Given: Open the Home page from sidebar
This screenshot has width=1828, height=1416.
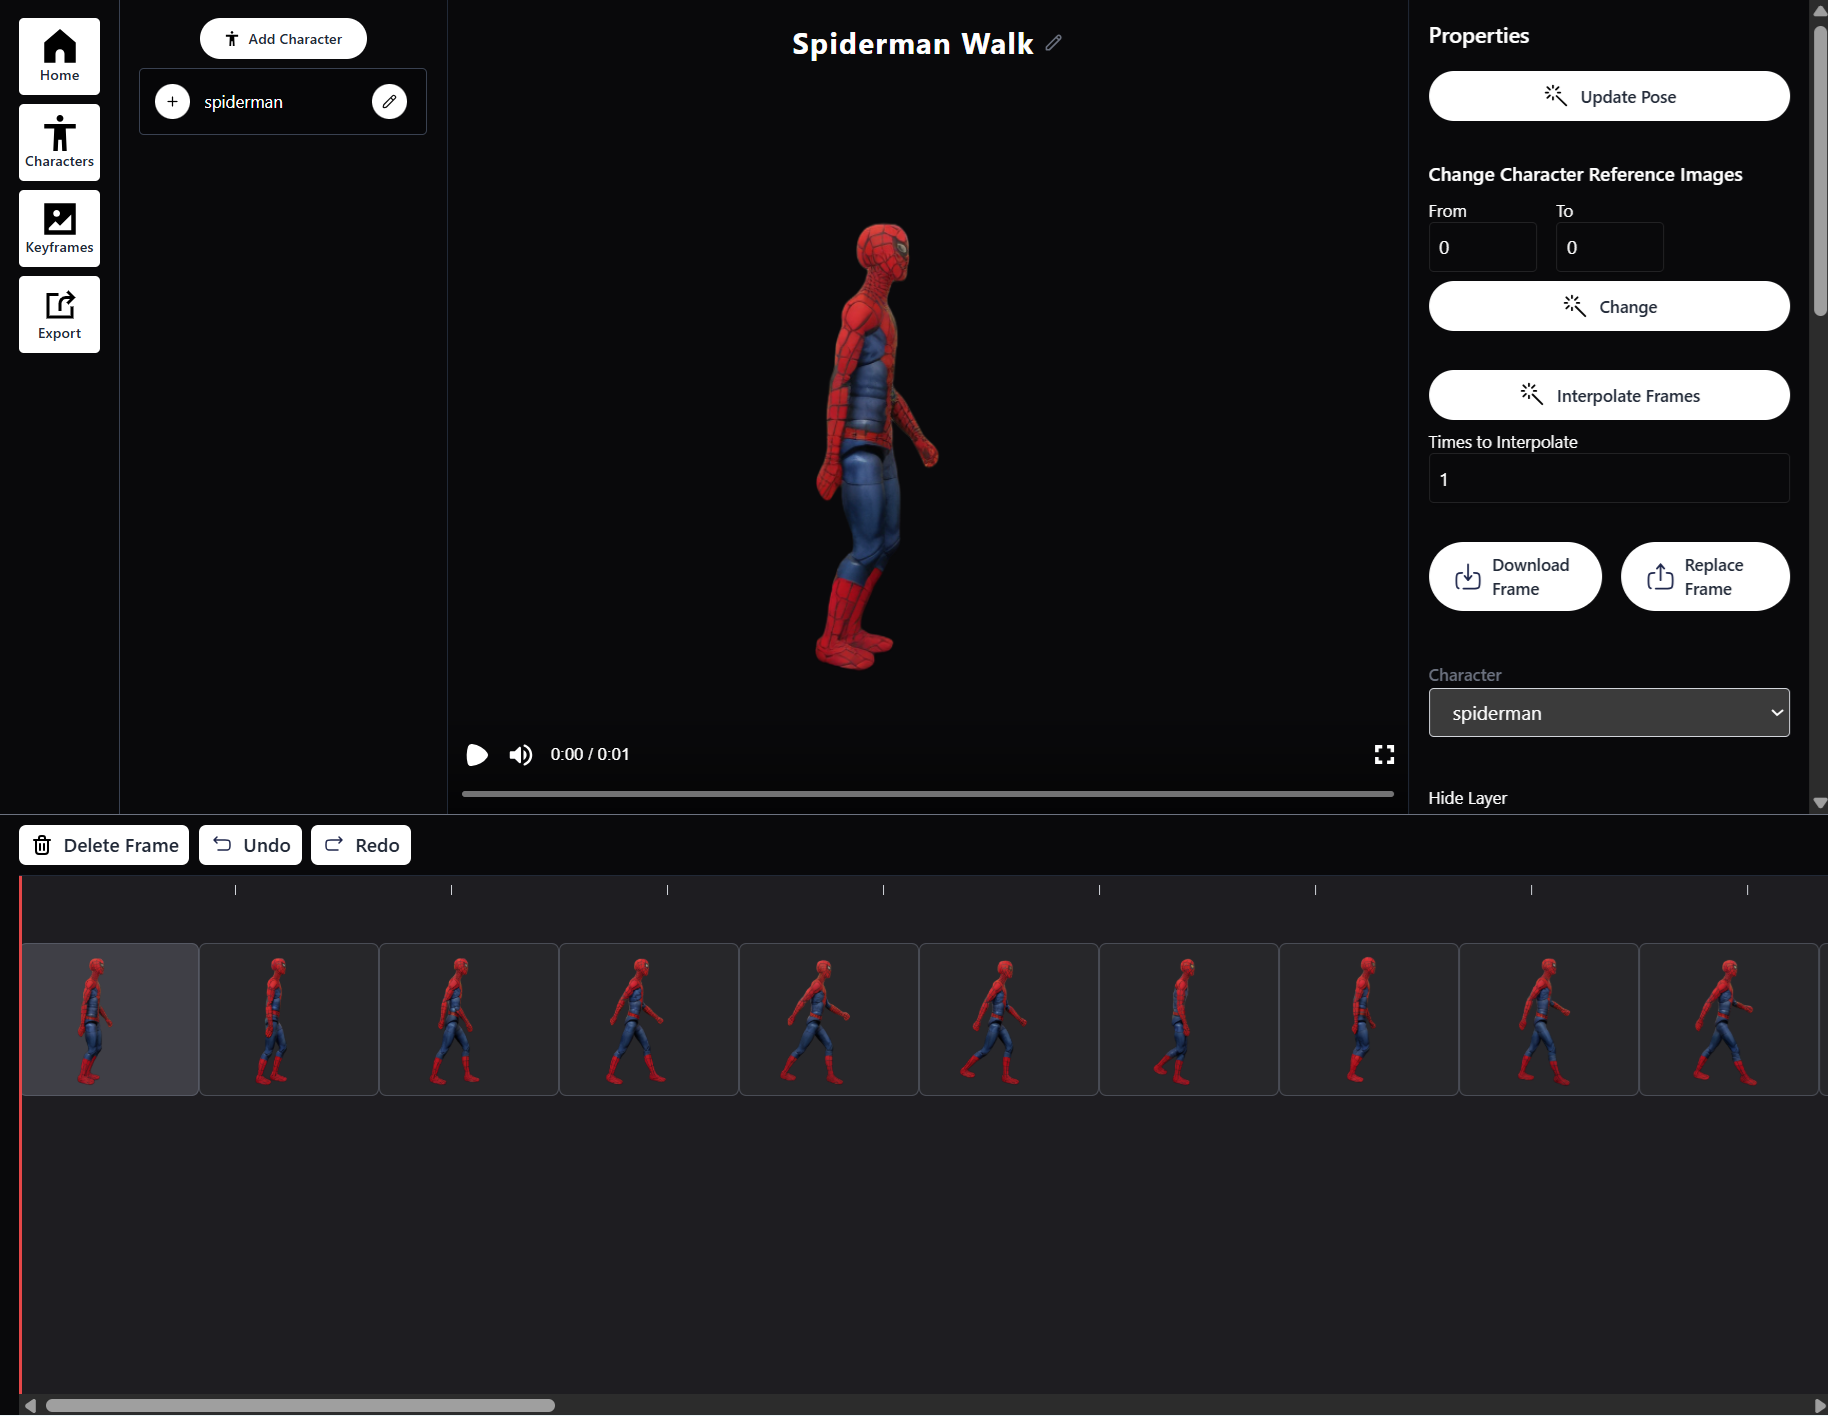Looking at the screenshot, I should (x=59, y=57).
